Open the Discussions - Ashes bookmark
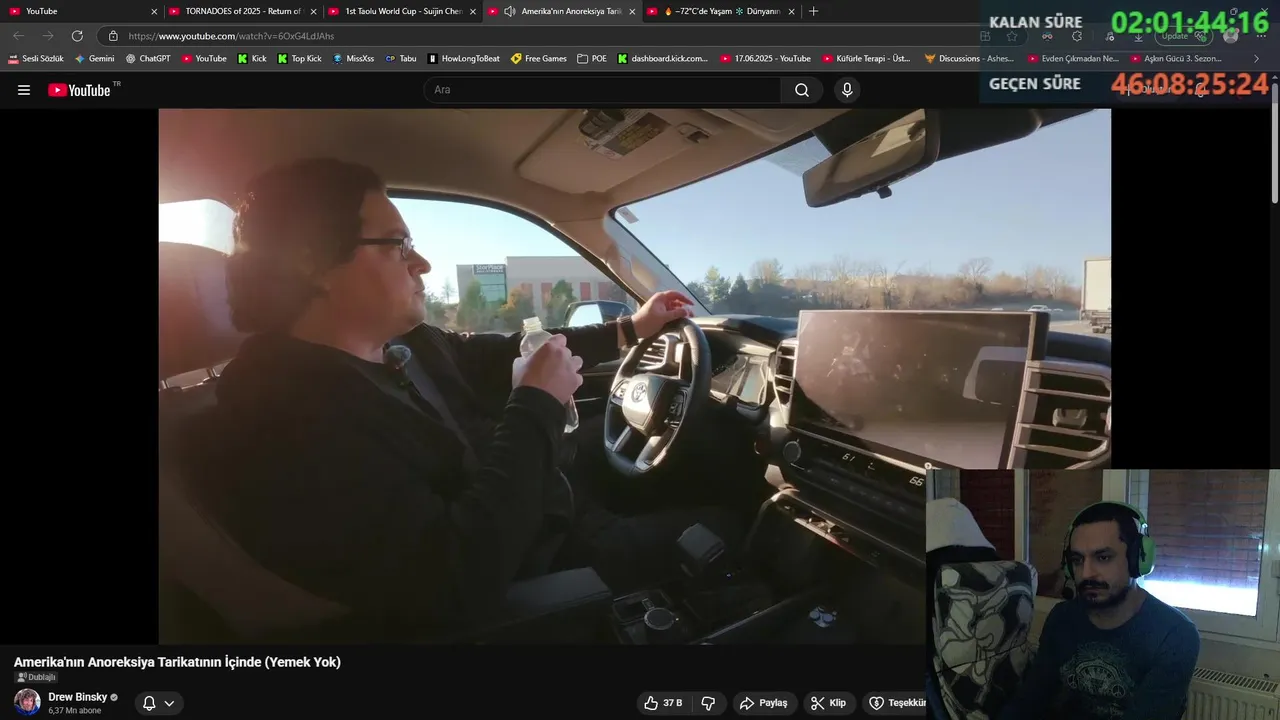 [969, 58]
